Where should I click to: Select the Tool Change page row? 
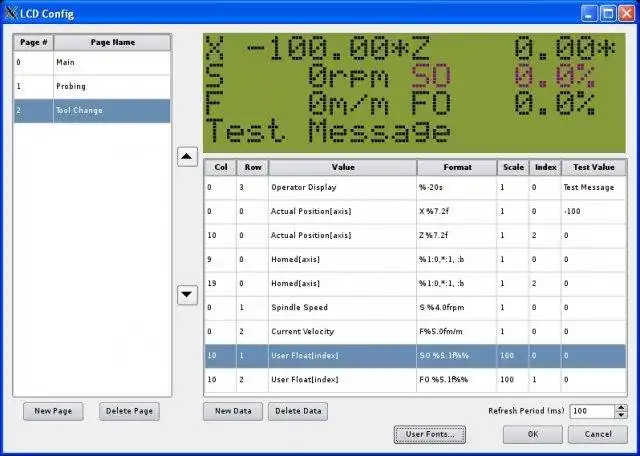pyautogui.click(x=92, y=111)
